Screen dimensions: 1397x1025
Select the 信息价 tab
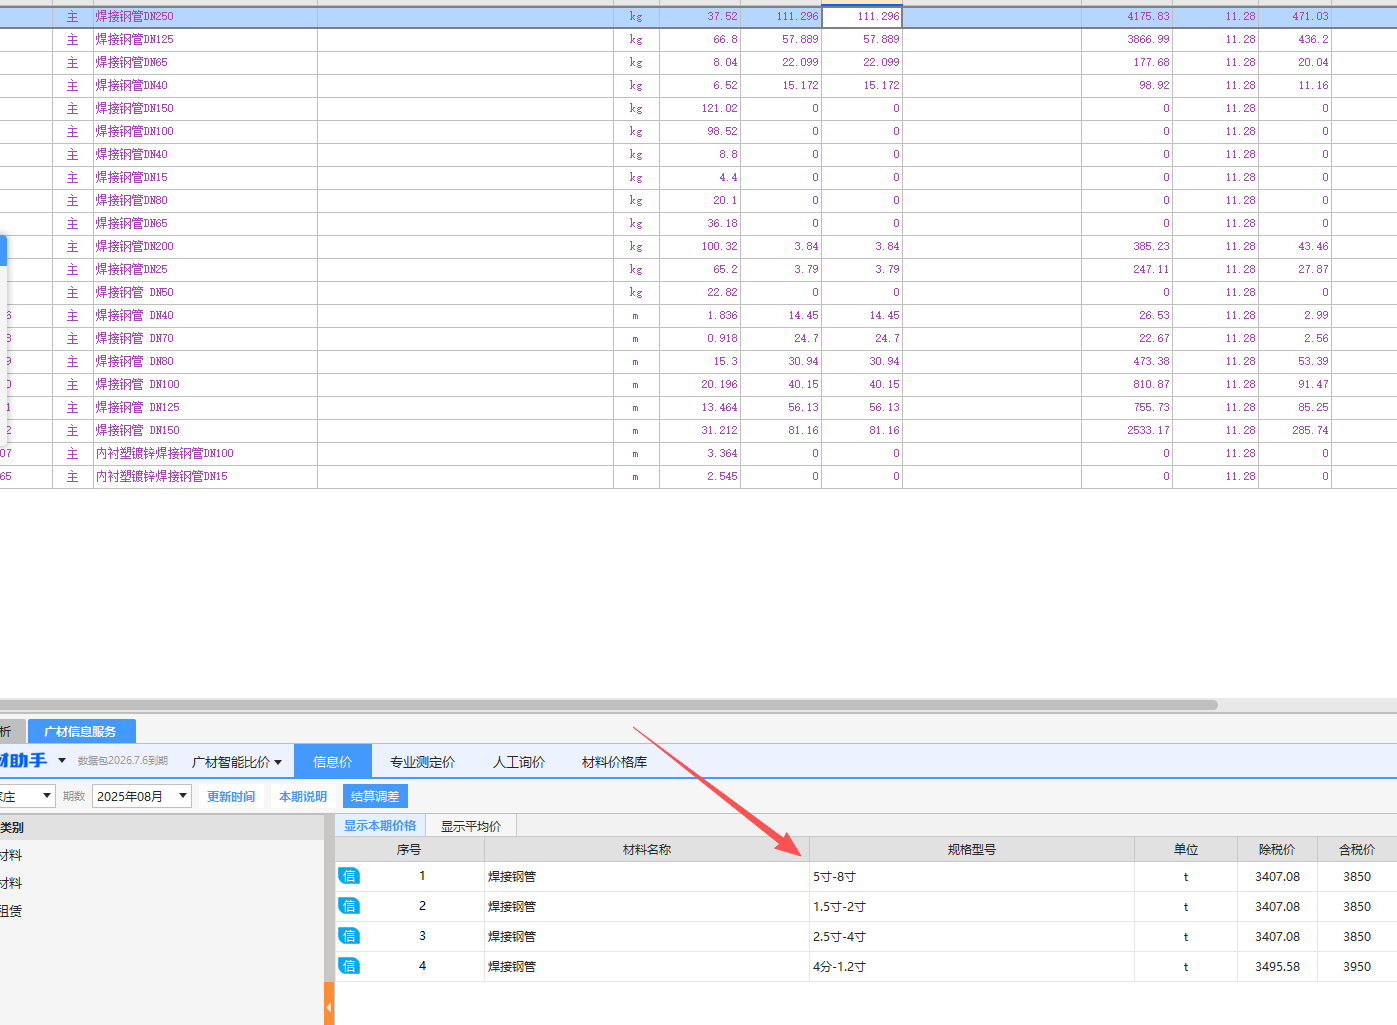click(x=333, y=762)
